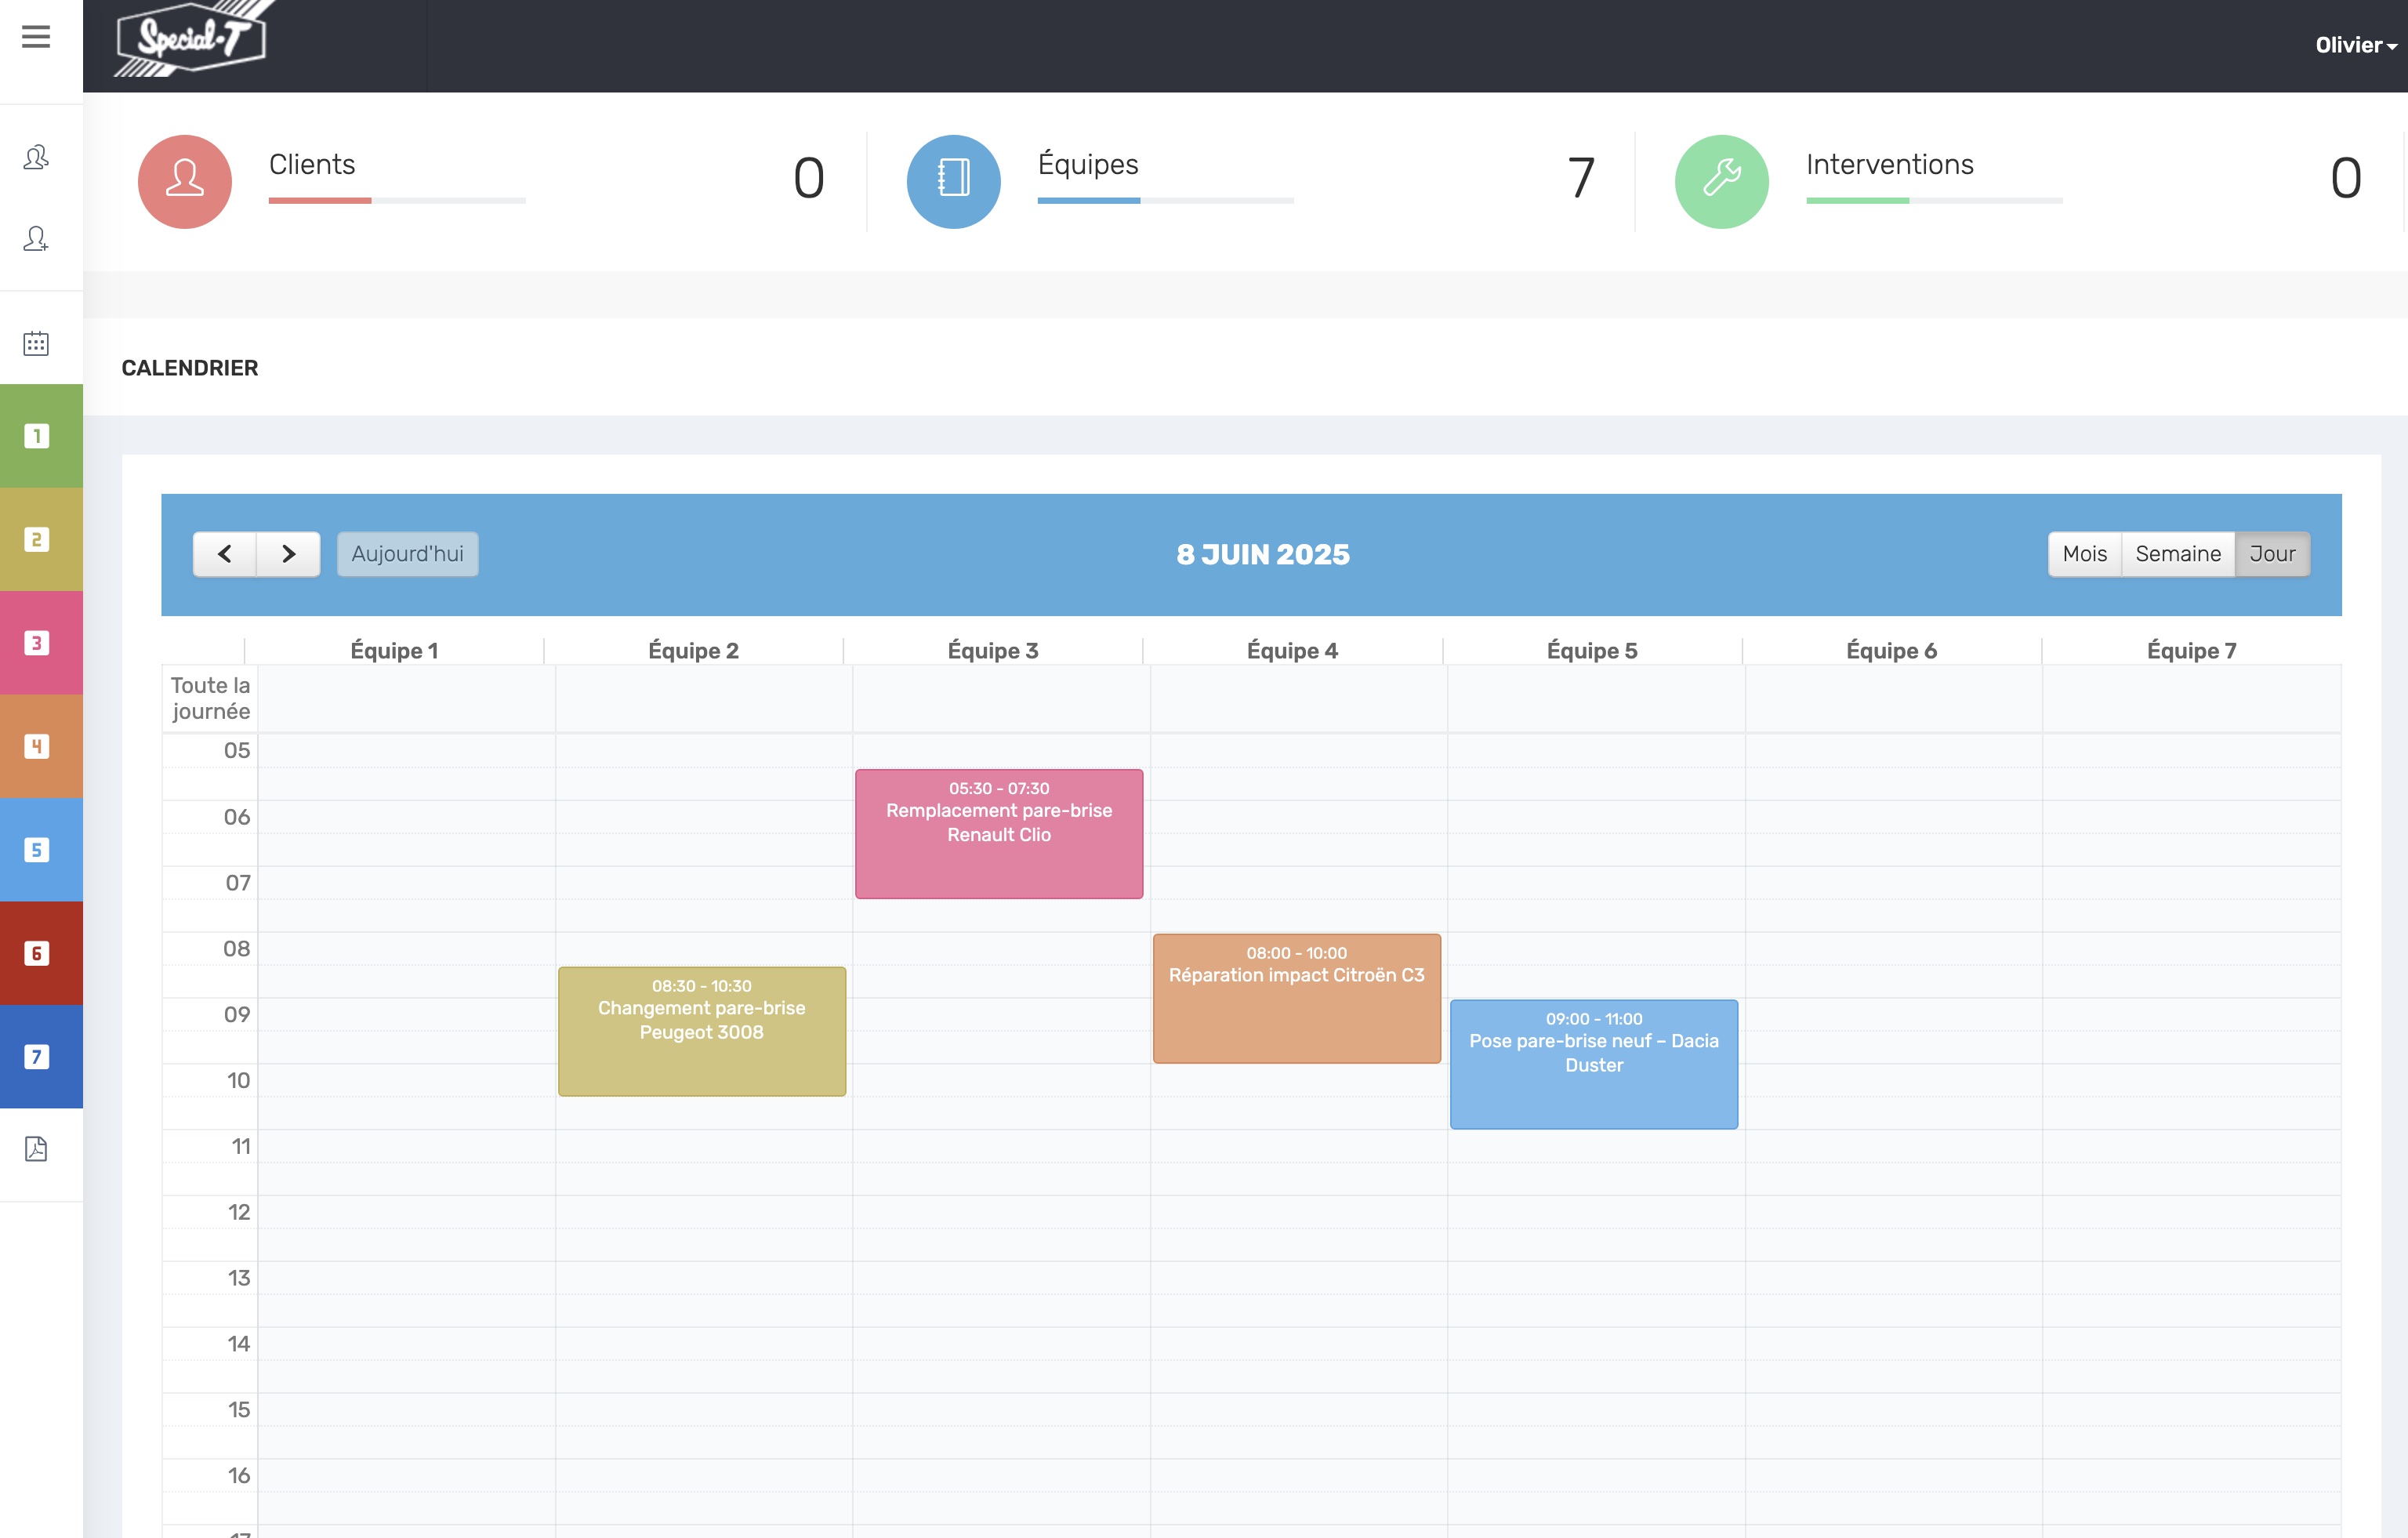
Task: Click the Équipe 3 column header
Action: [993, 650]
